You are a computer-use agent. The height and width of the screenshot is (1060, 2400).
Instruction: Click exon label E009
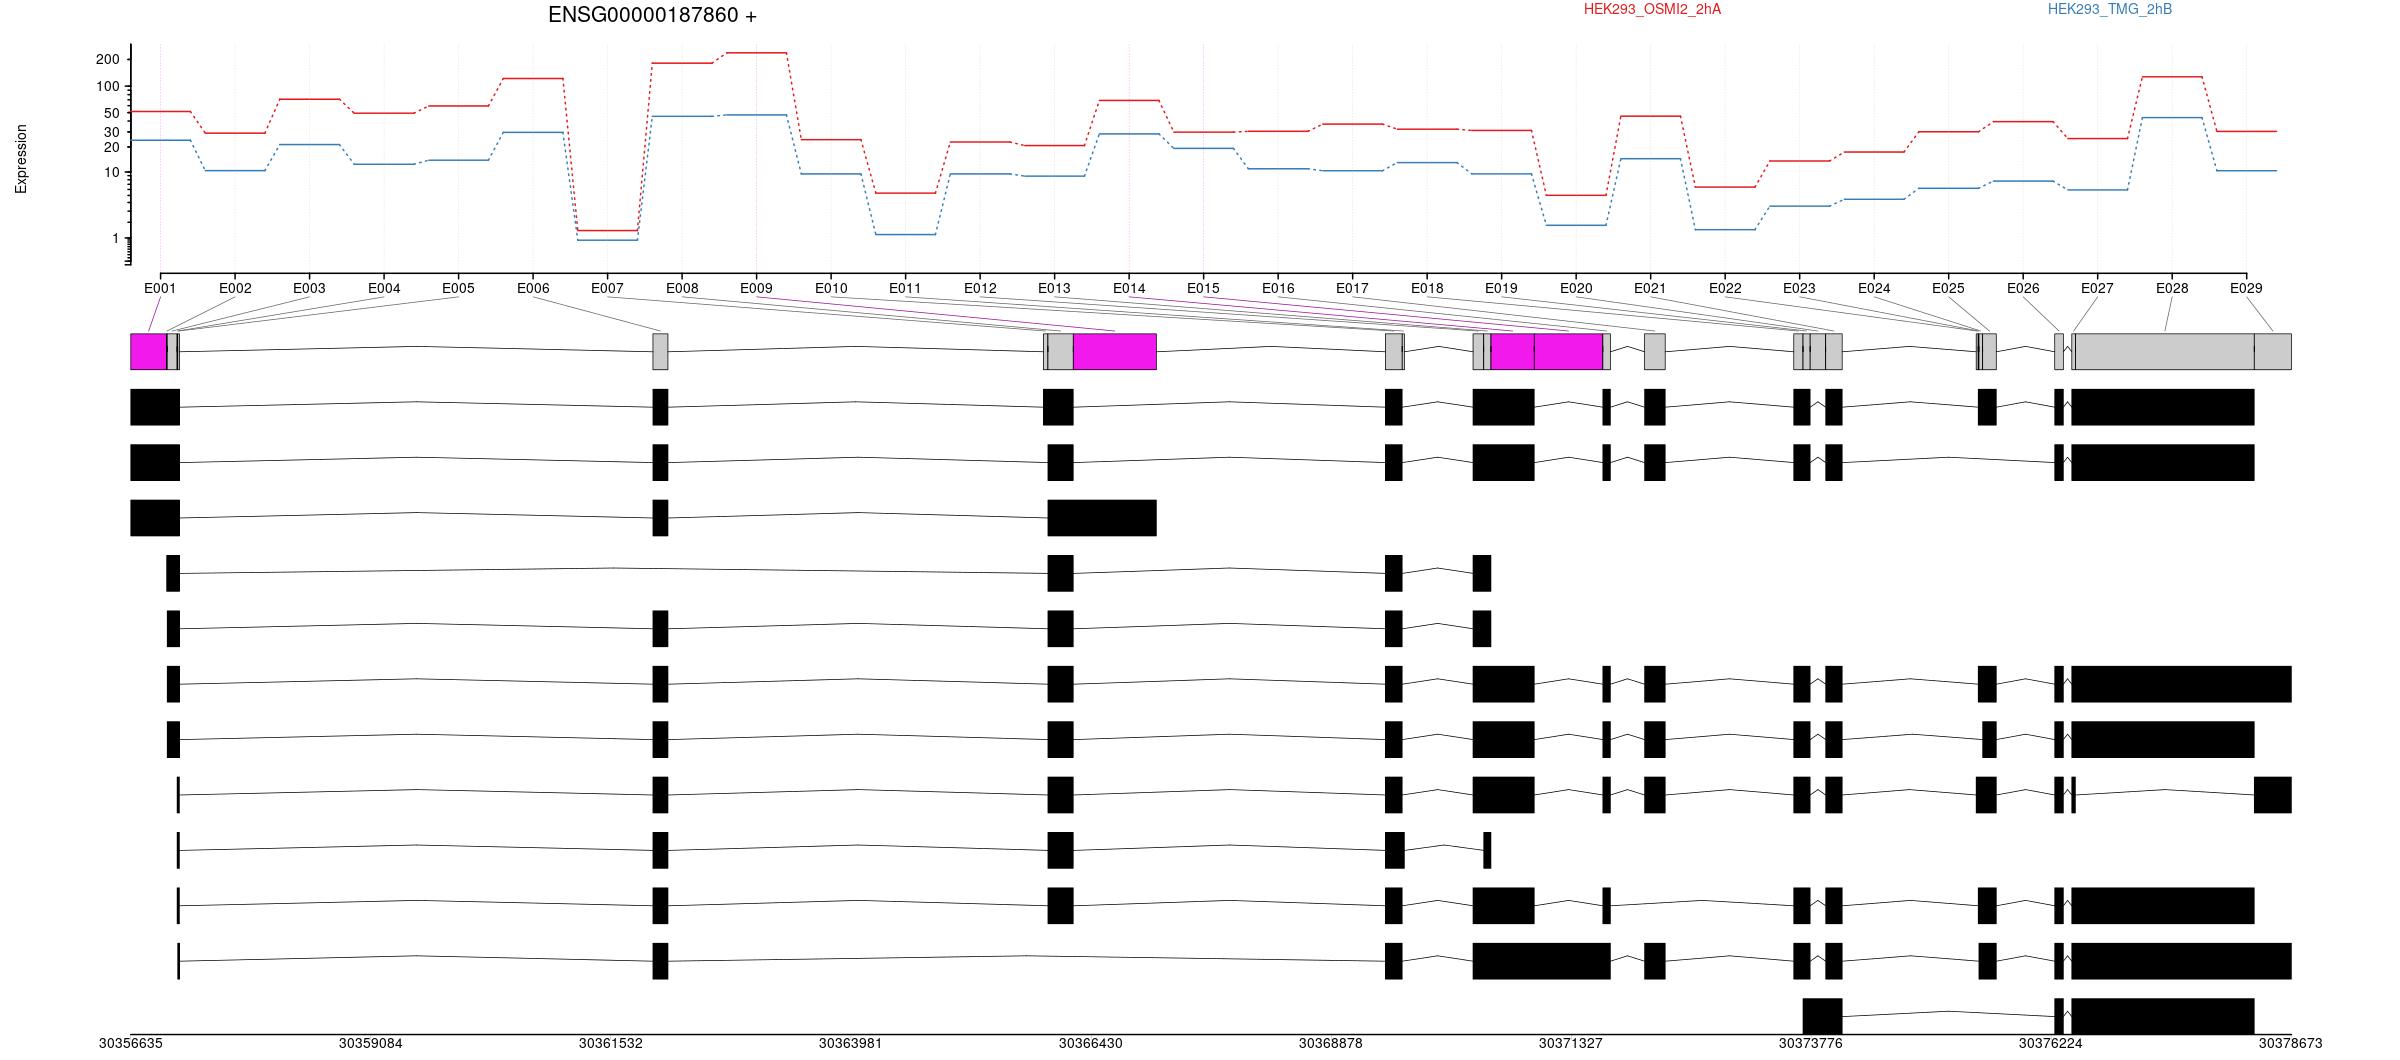(756, 288)
